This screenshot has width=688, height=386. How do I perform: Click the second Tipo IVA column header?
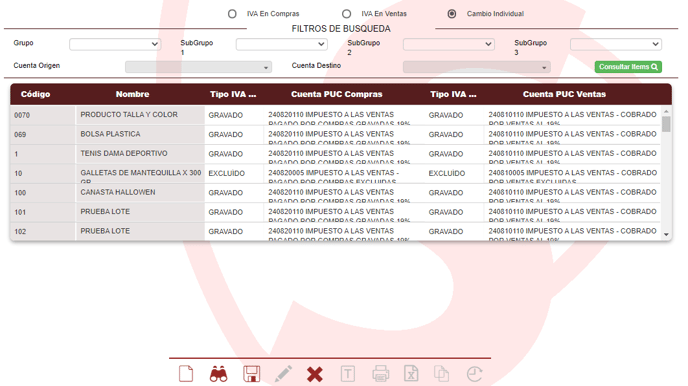point(453,94)
